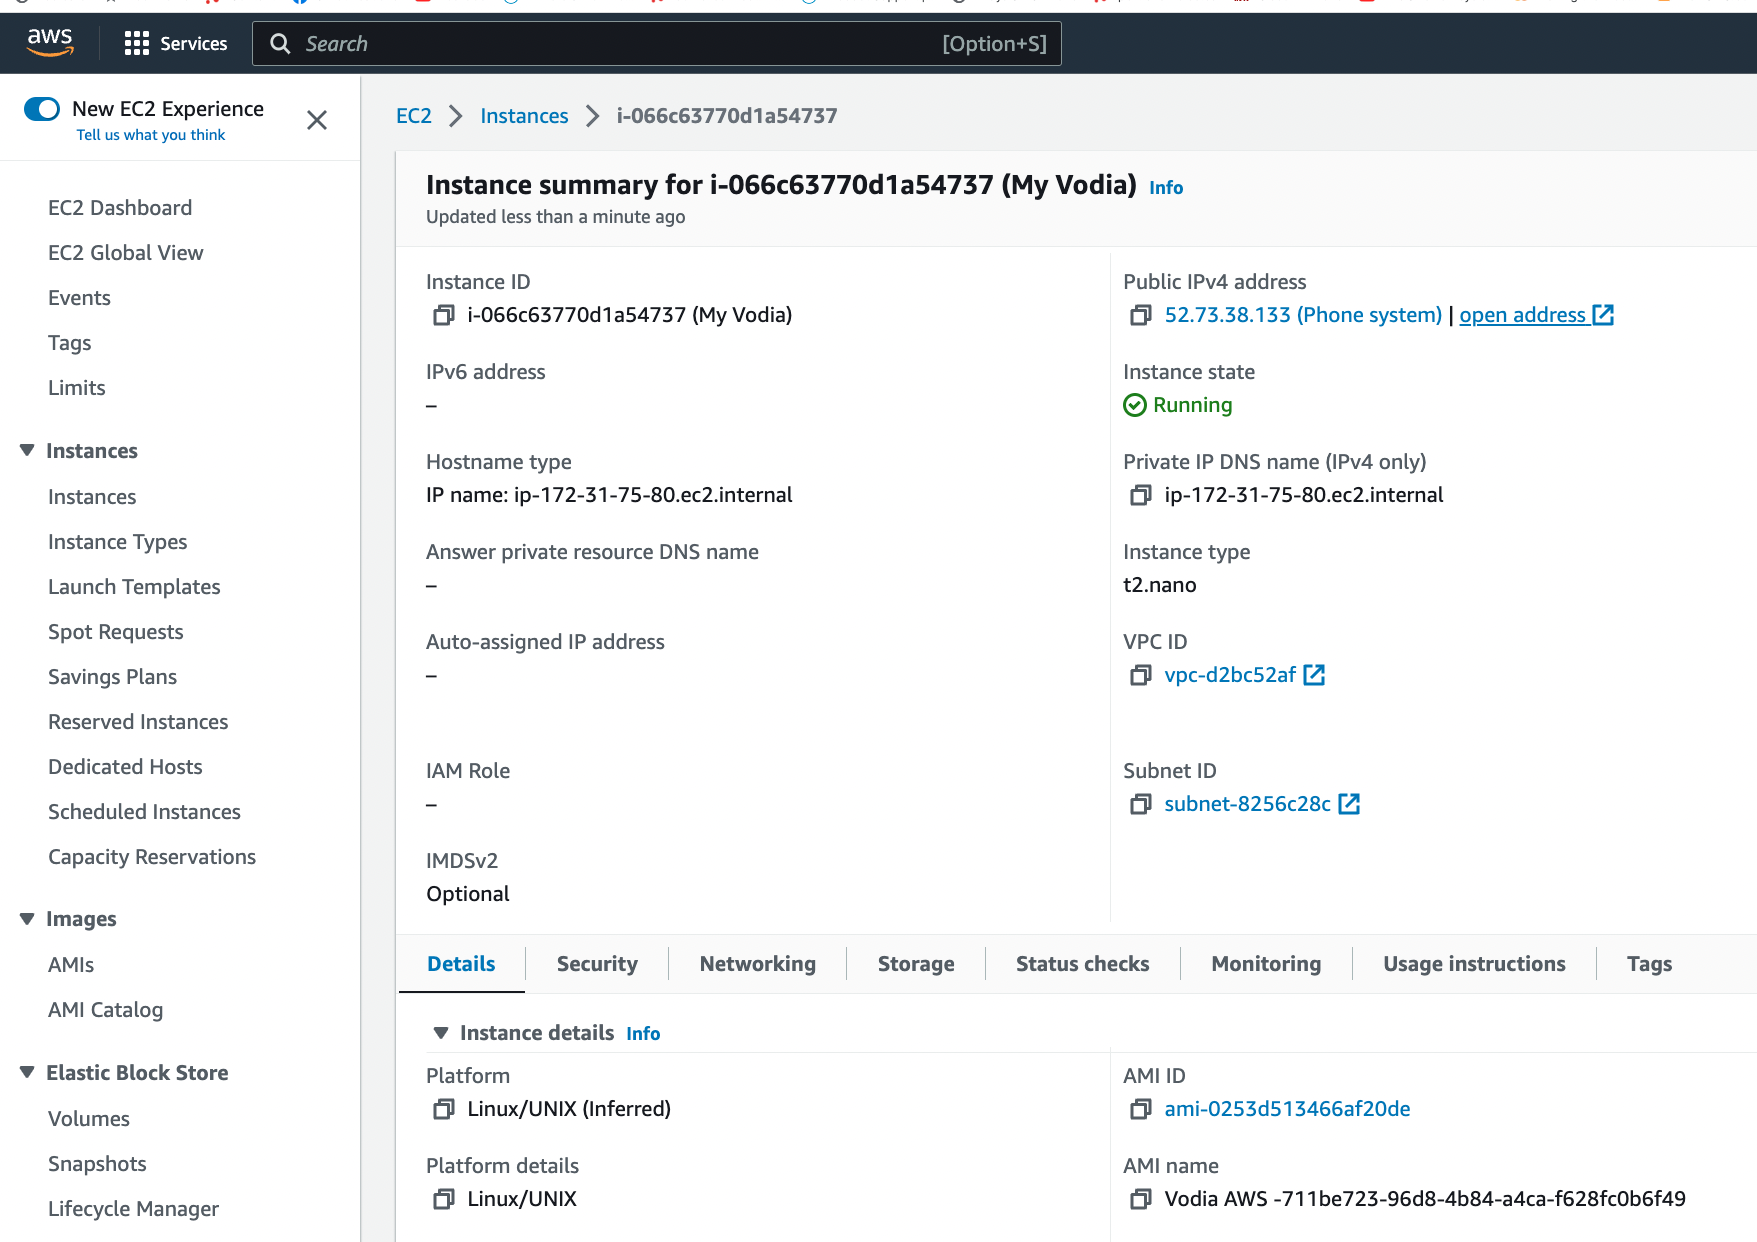Switch to the Security tab
This screenshot has width=1757, height=1242.
597,964
